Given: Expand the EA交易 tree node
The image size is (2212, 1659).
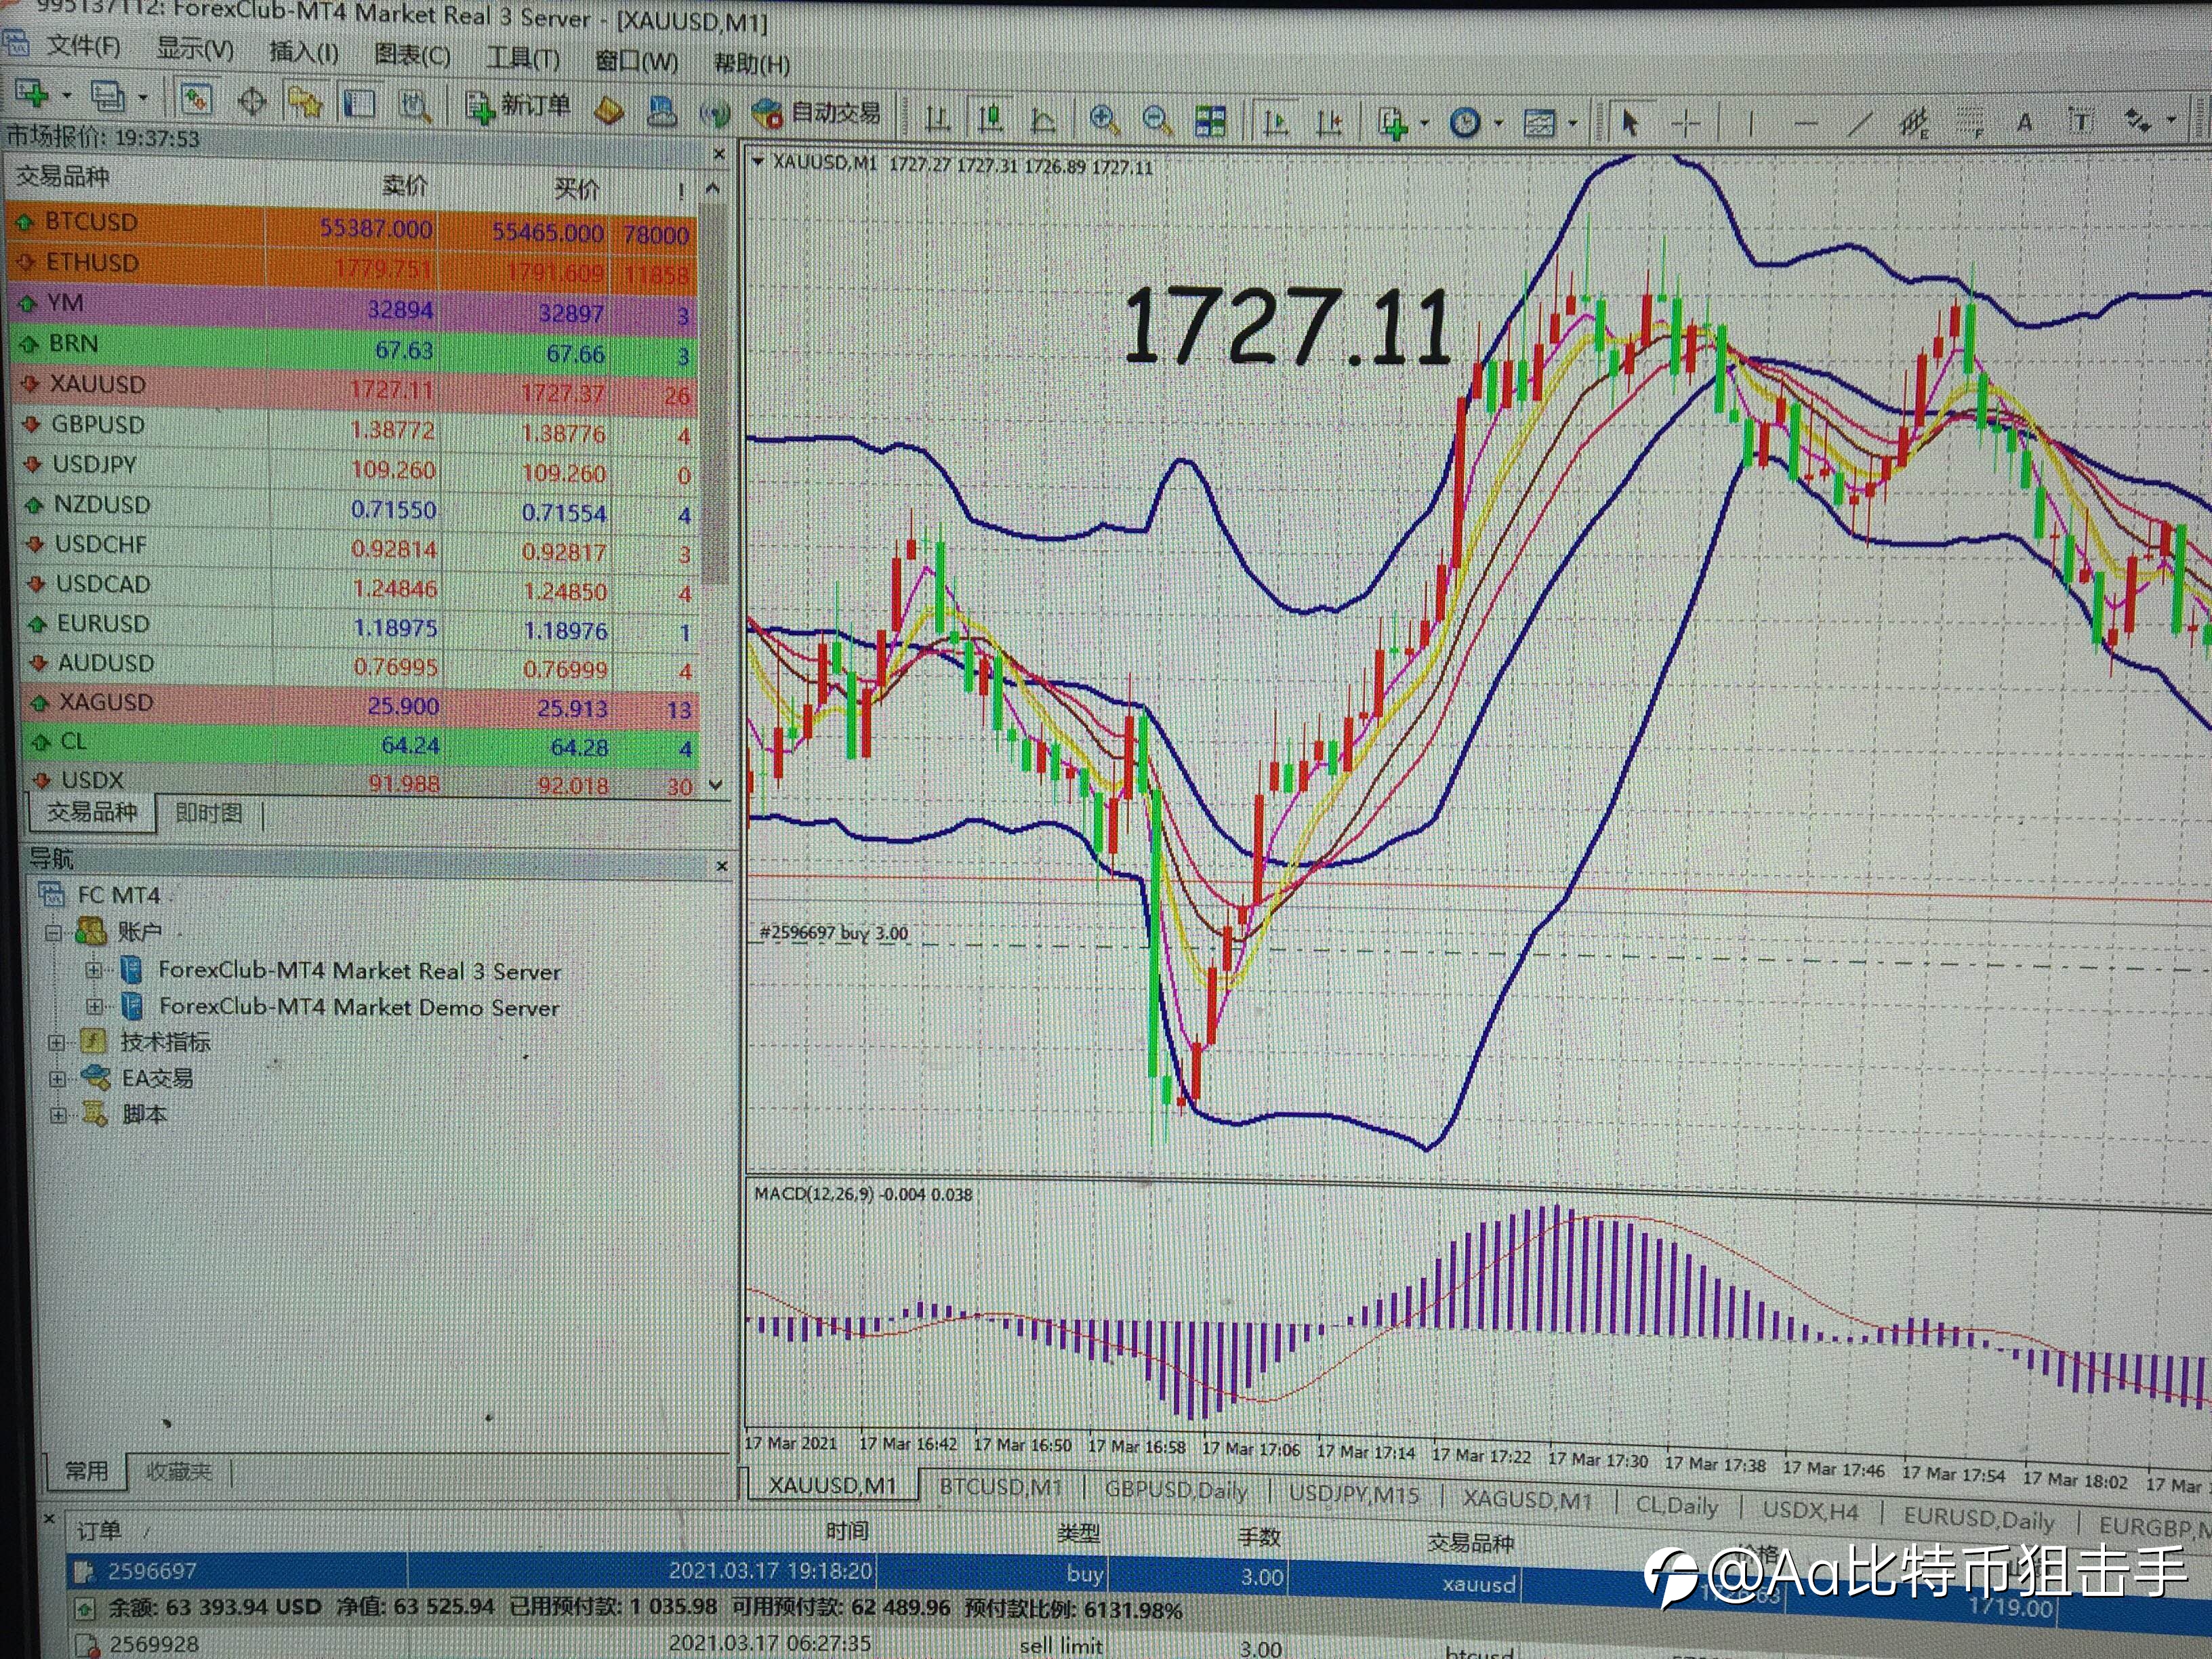Looking at the screenshot, I should 58,1079.
